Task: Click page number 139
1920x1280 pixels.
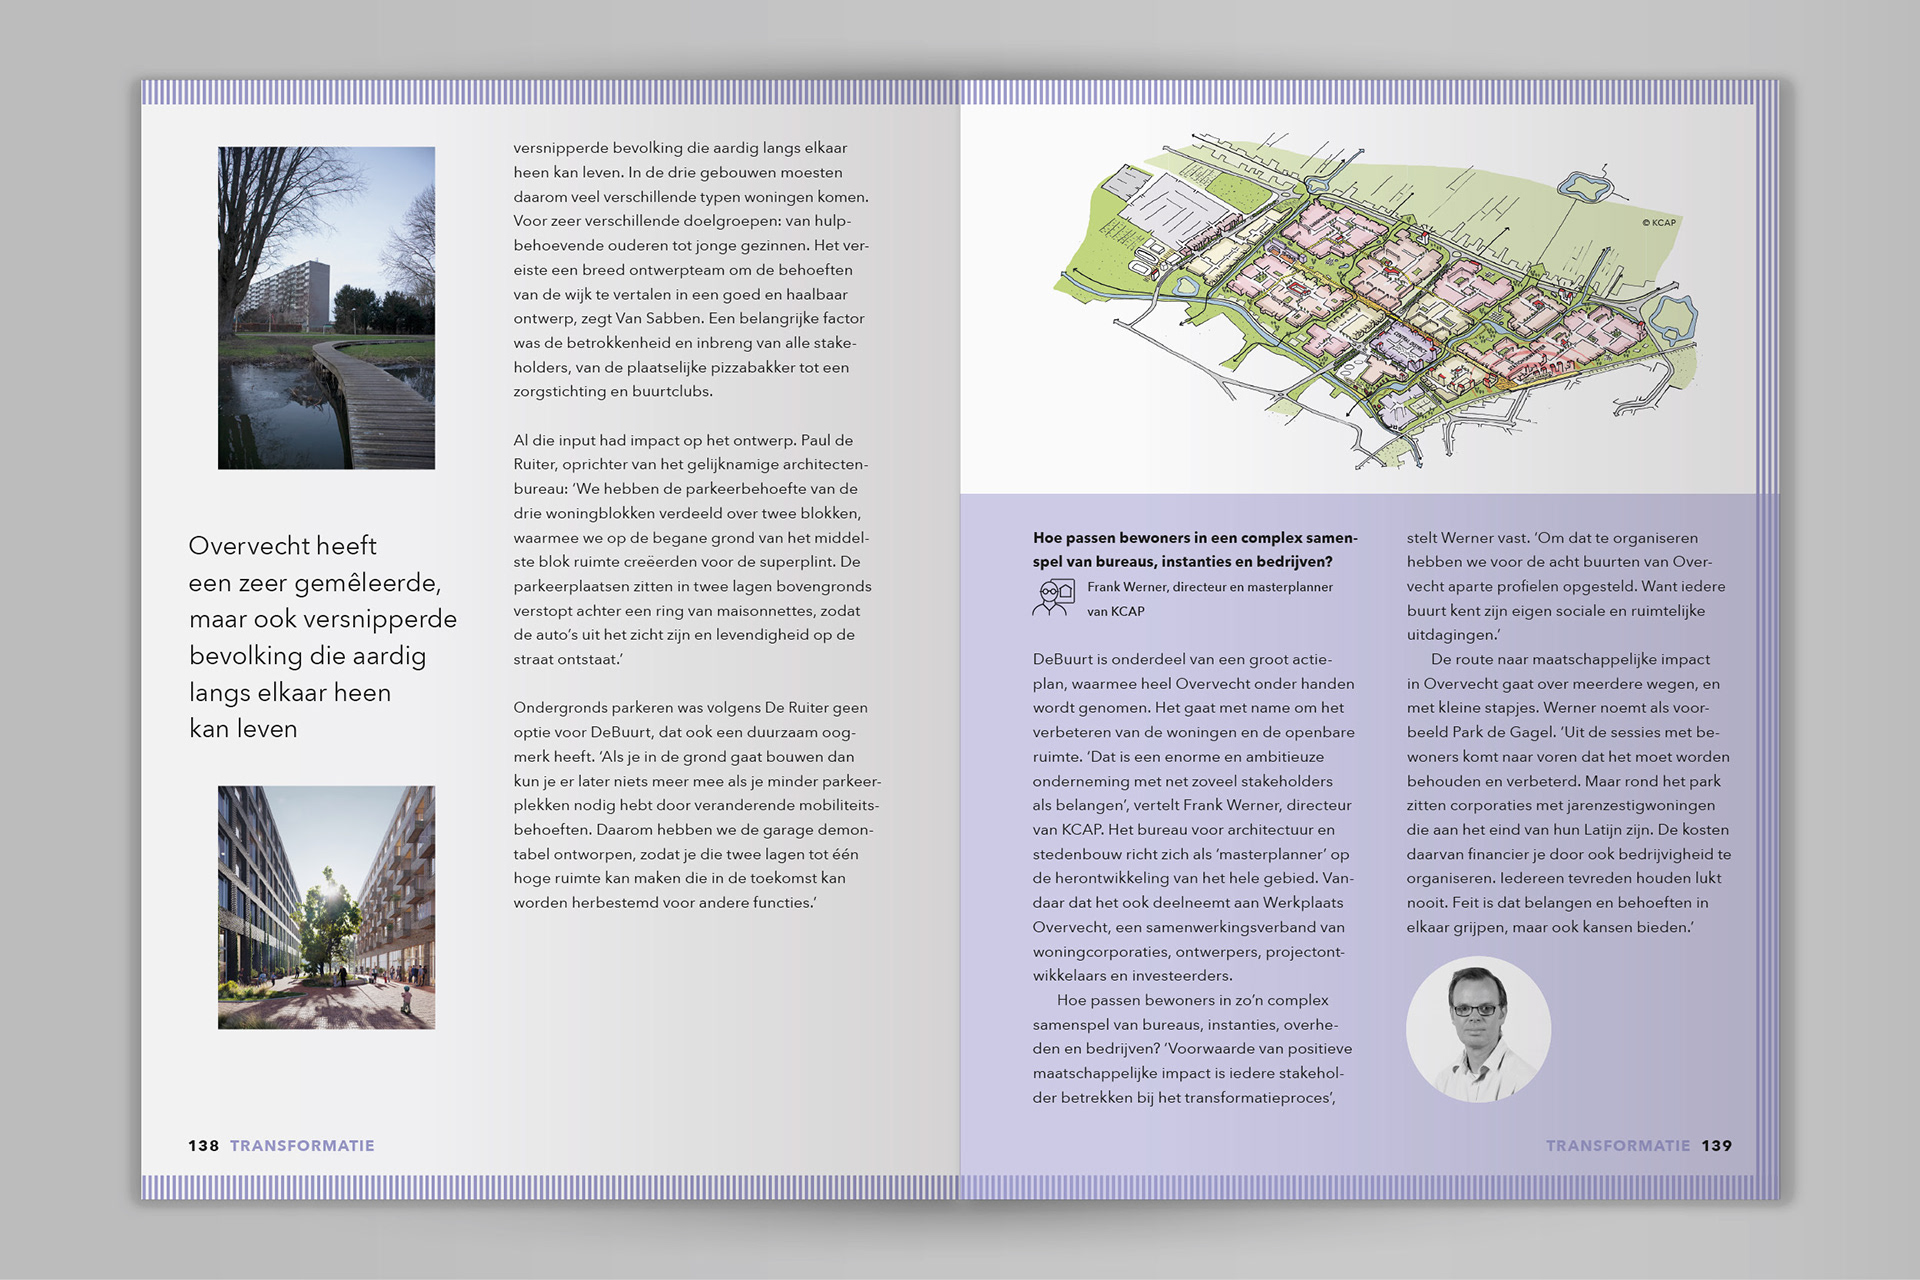Action: pos(1716,1146)
